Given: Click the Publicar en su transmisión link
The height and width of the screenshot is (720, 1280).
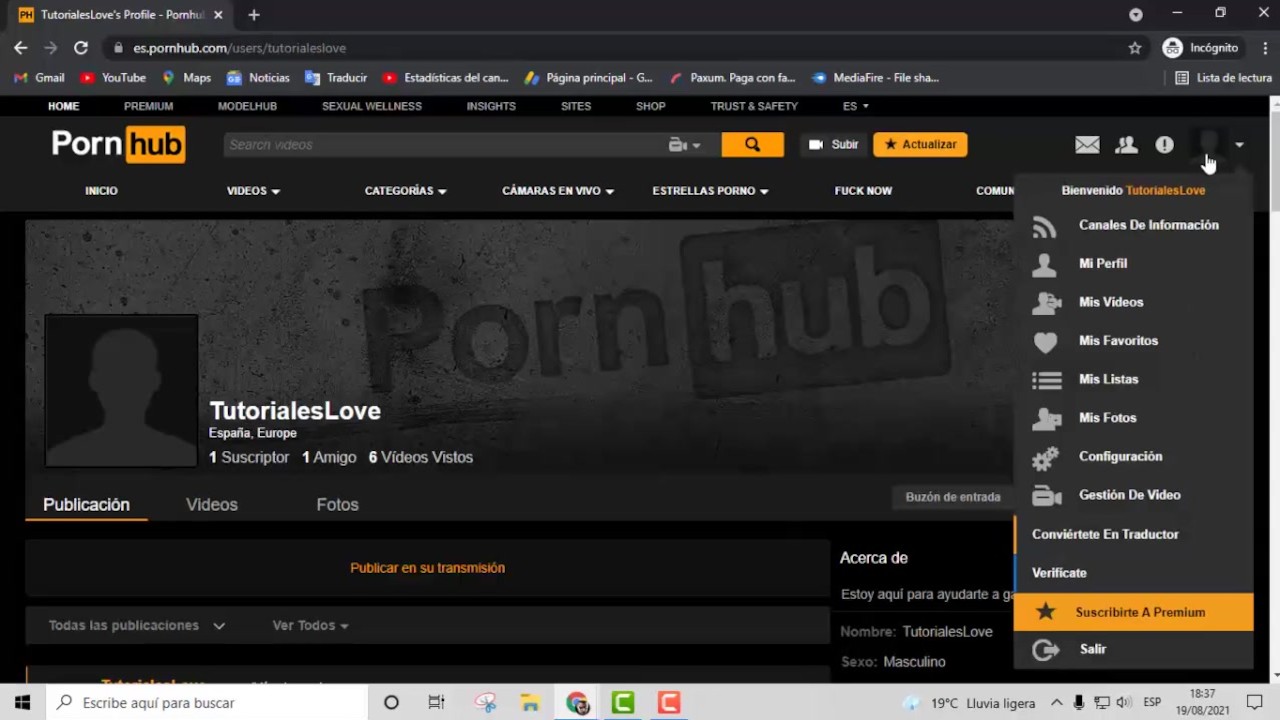Looking at the screenshot, I should point(427,568).
